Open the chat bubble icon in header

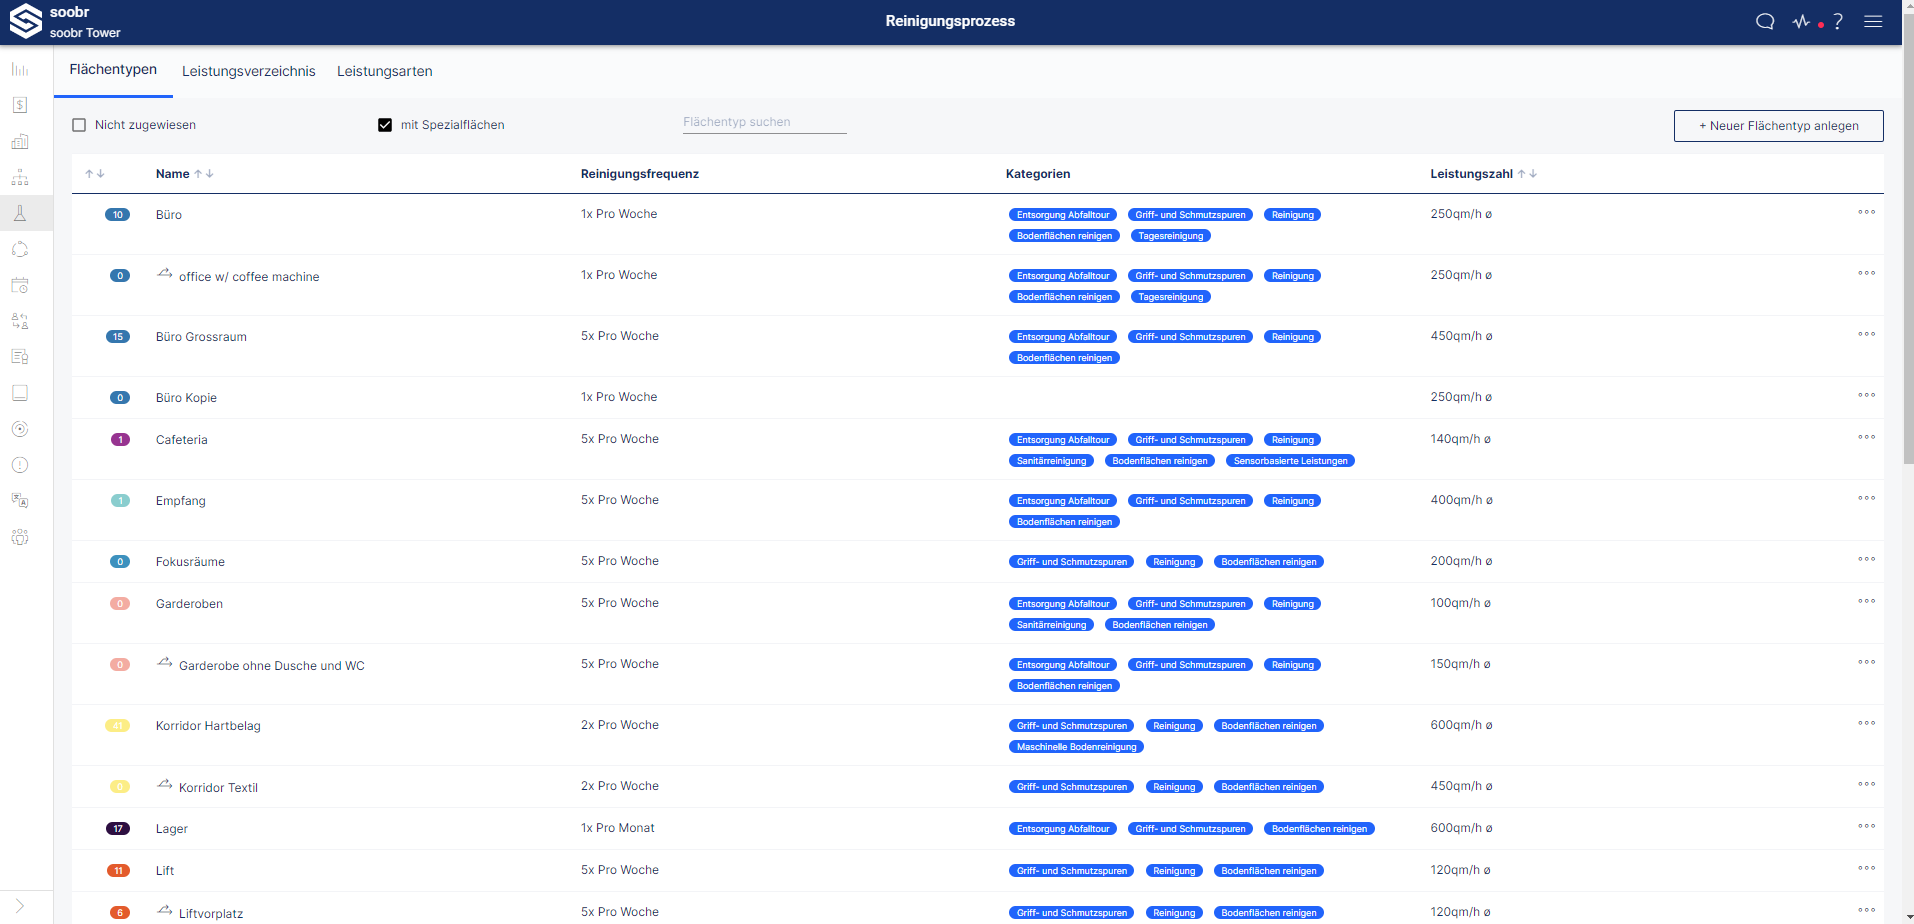[1765, 21]
